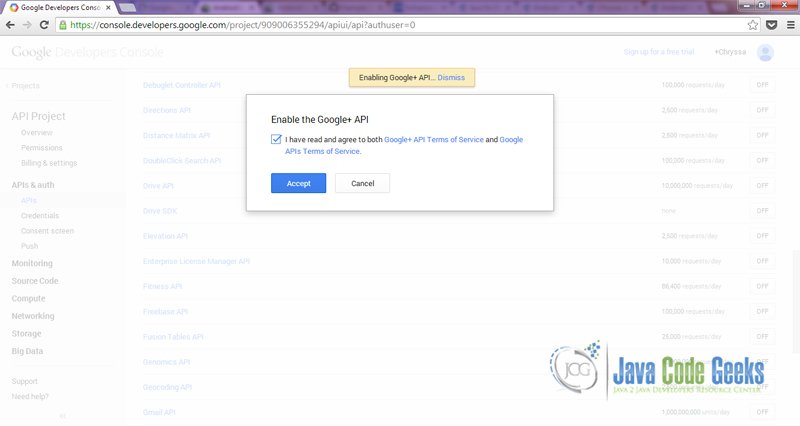800x426 pixels.
Task: Reload the page with the refresh icon
Action: point(44,24)
